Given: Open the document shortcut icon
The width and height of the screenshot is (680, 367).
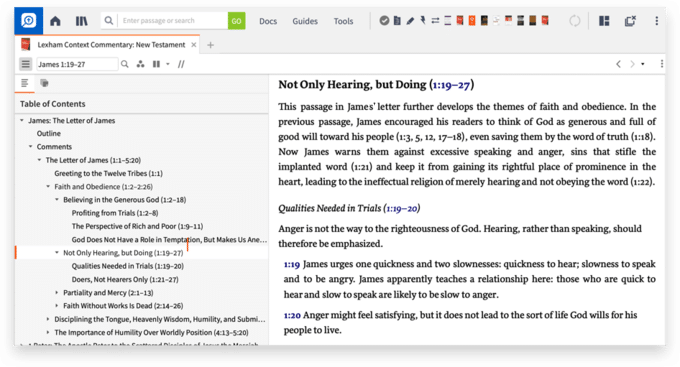Looking at the screenshot, I should pos(397,20).
